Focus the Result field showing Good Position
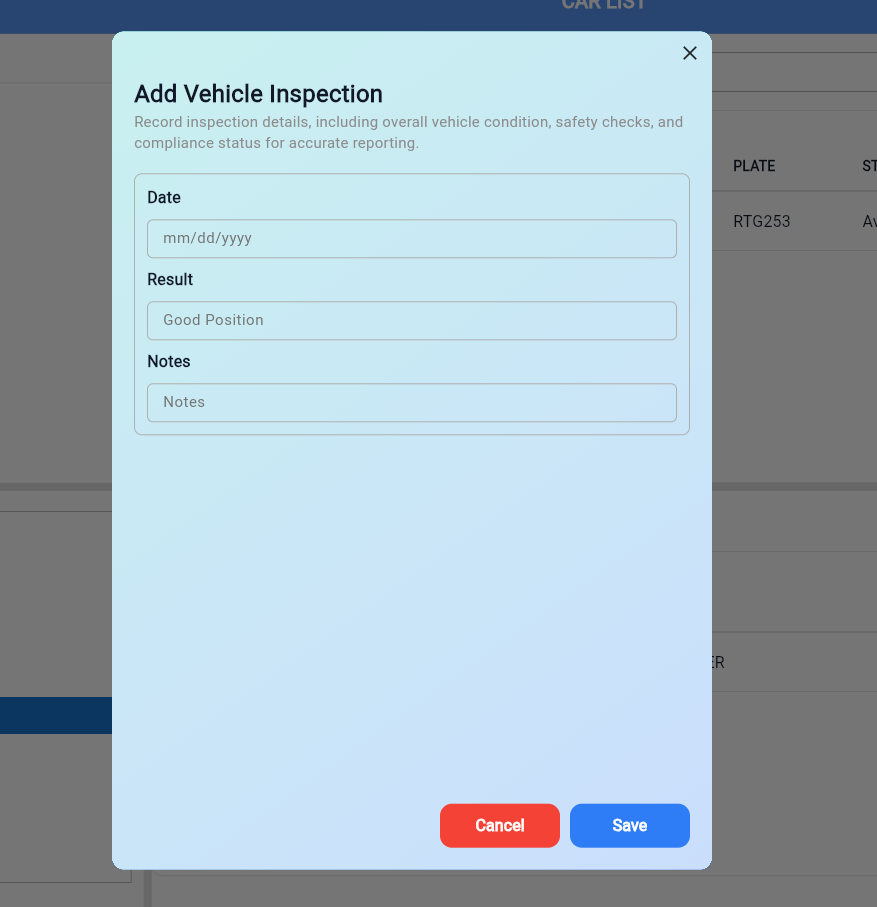 (411, 321)
